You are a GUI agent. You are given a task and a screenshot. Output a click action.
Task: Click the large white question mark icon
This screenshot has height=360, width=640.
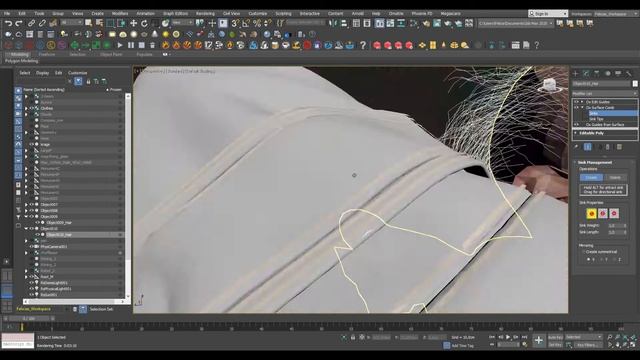pyautogui.click(x=363, y=45)
